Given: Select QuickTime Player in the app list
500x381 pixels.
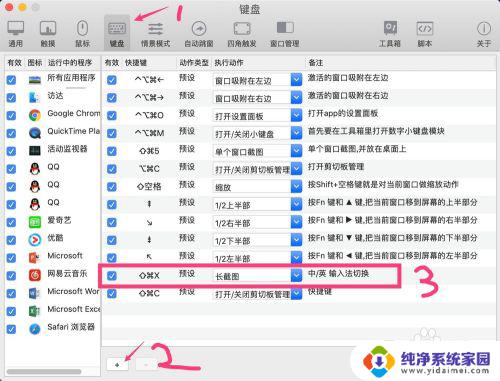Looking at the screenshot, I should [x=53, y=133].
